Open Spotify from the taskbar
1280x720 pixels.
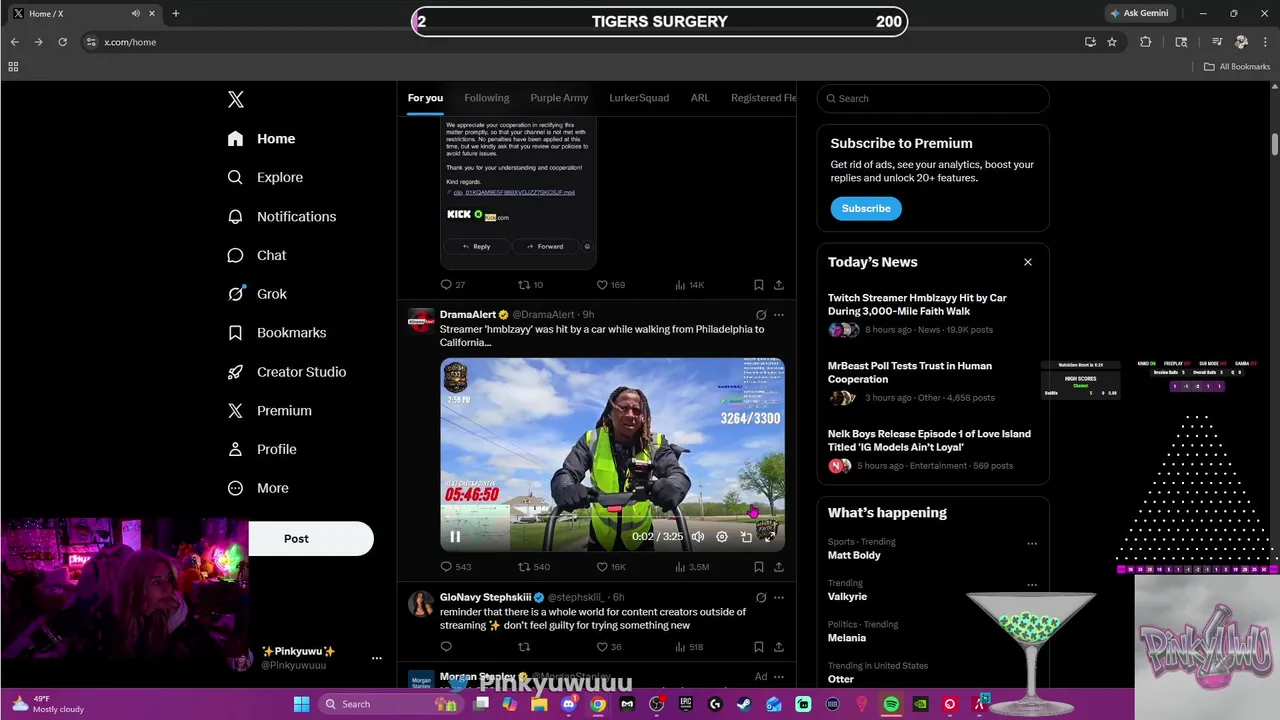[891, 704]
